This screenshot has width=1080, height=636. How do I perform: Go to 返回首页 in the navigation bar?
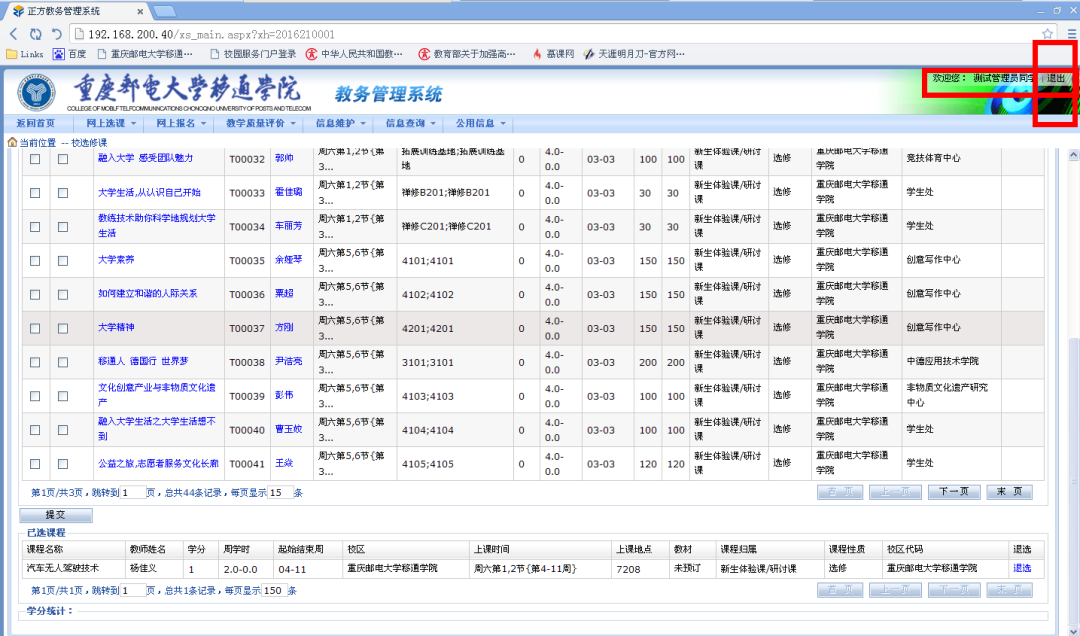pos(36,123)
